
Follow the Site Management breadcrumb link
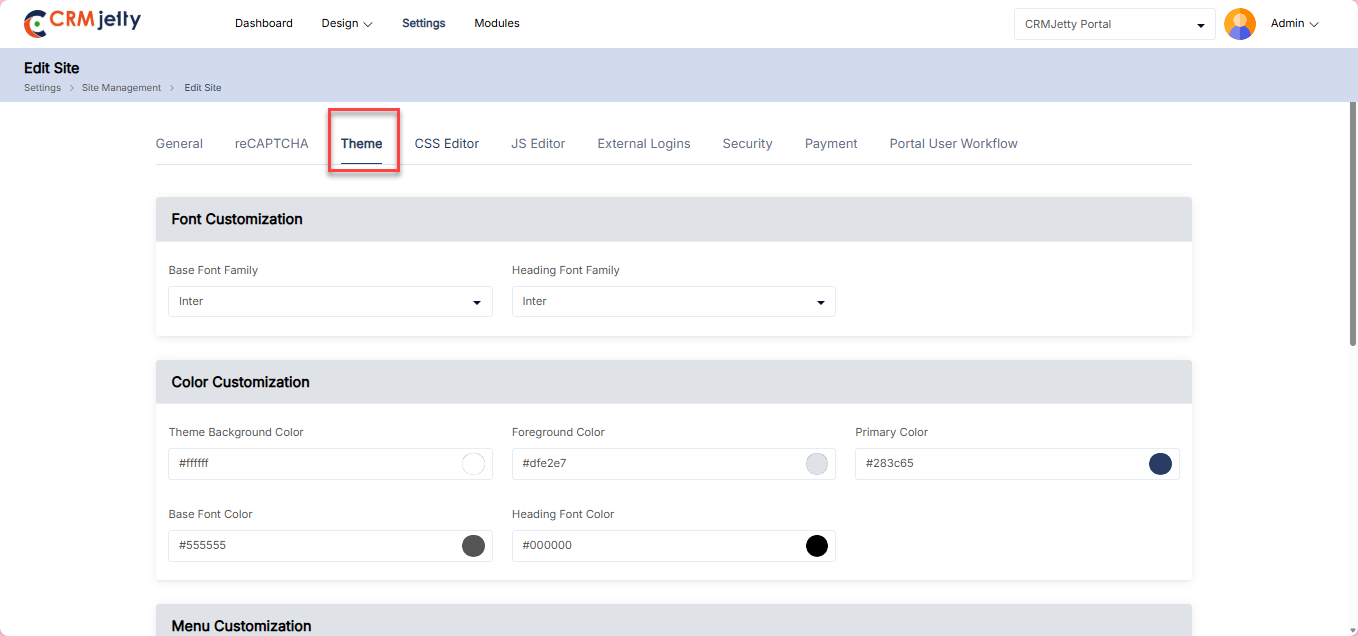click(x=121, y=88)
